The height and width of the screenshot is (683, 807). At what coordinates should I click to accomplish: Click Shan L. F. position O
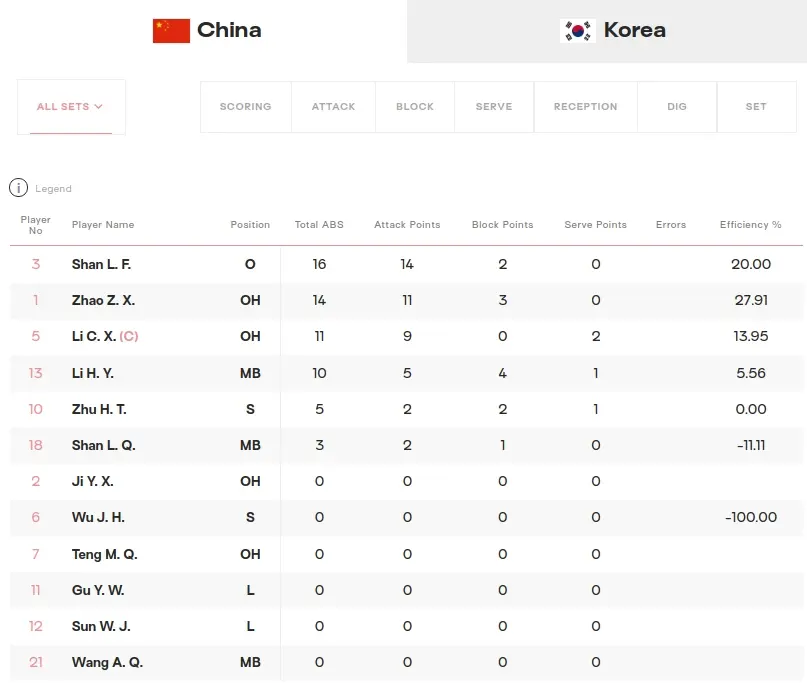250,264
